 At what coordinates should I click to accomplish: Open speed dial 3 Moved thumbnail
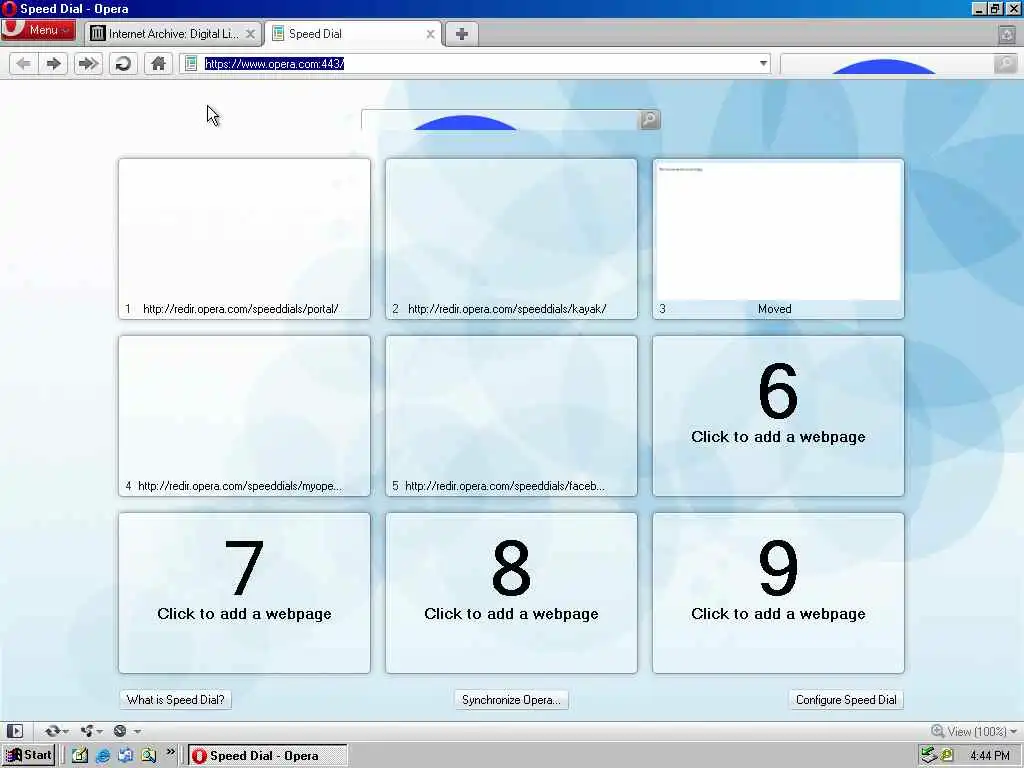tap(778, 239)
